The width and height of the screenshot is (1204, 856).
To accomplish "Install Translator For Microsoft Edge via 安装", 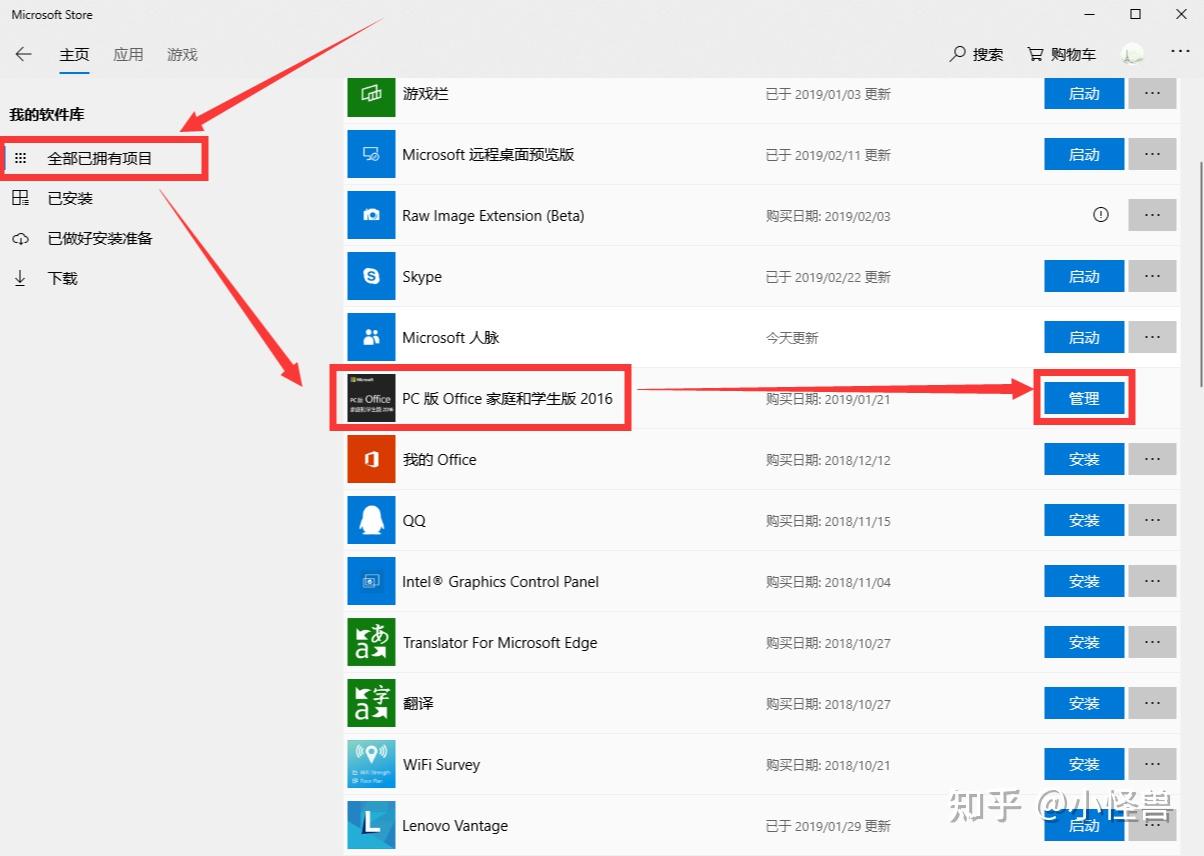I will [1084, 643].
